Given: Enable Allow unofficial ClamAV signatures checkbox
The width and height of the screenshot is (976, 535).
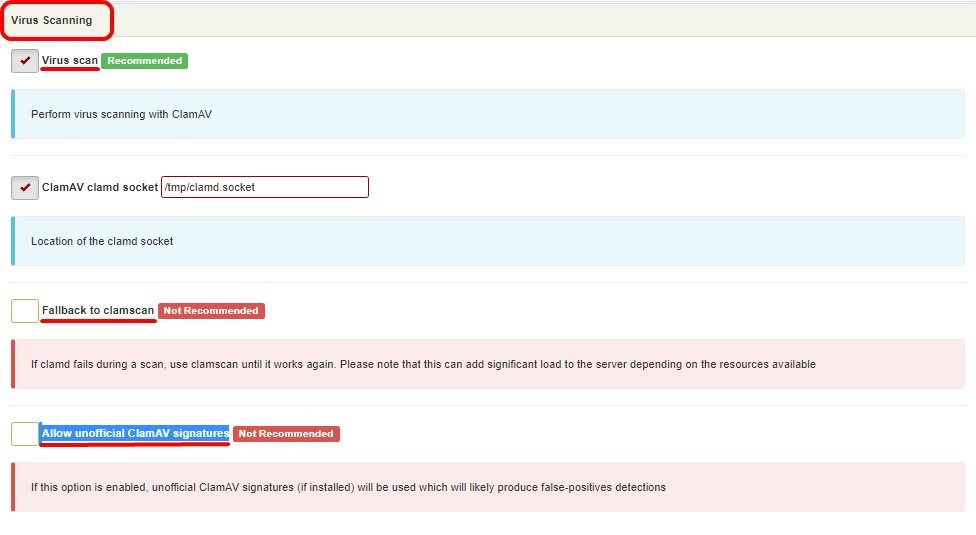Looking at the screenshot, I should coord(25,434).
